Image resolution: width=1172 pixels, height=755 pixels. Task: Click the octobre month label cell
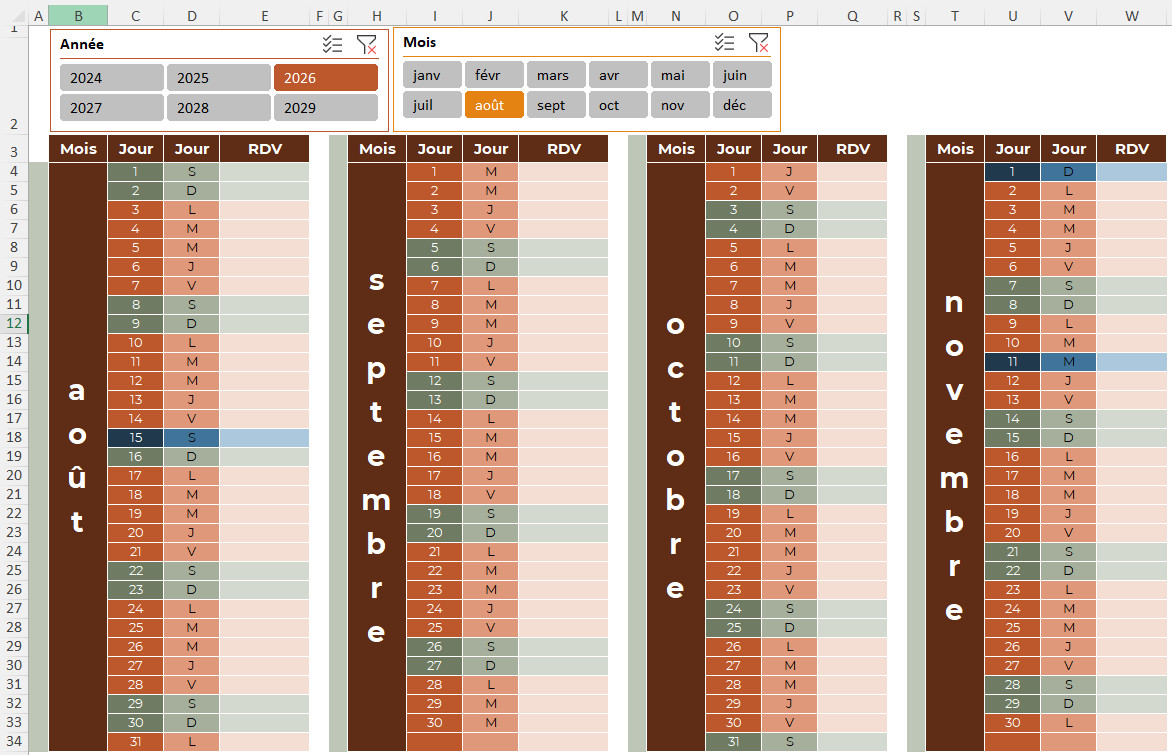[x=676, y=457]
